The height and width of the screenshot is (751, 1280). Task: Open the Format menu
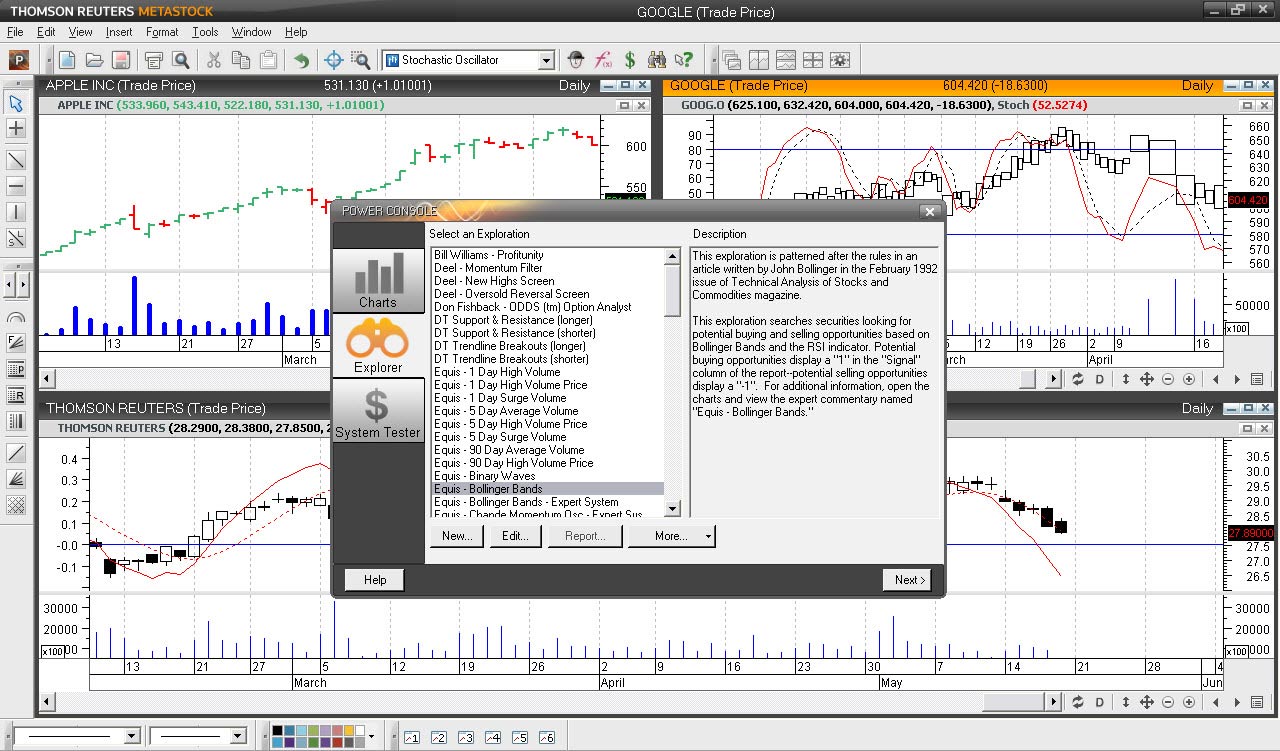pos(162,32)
